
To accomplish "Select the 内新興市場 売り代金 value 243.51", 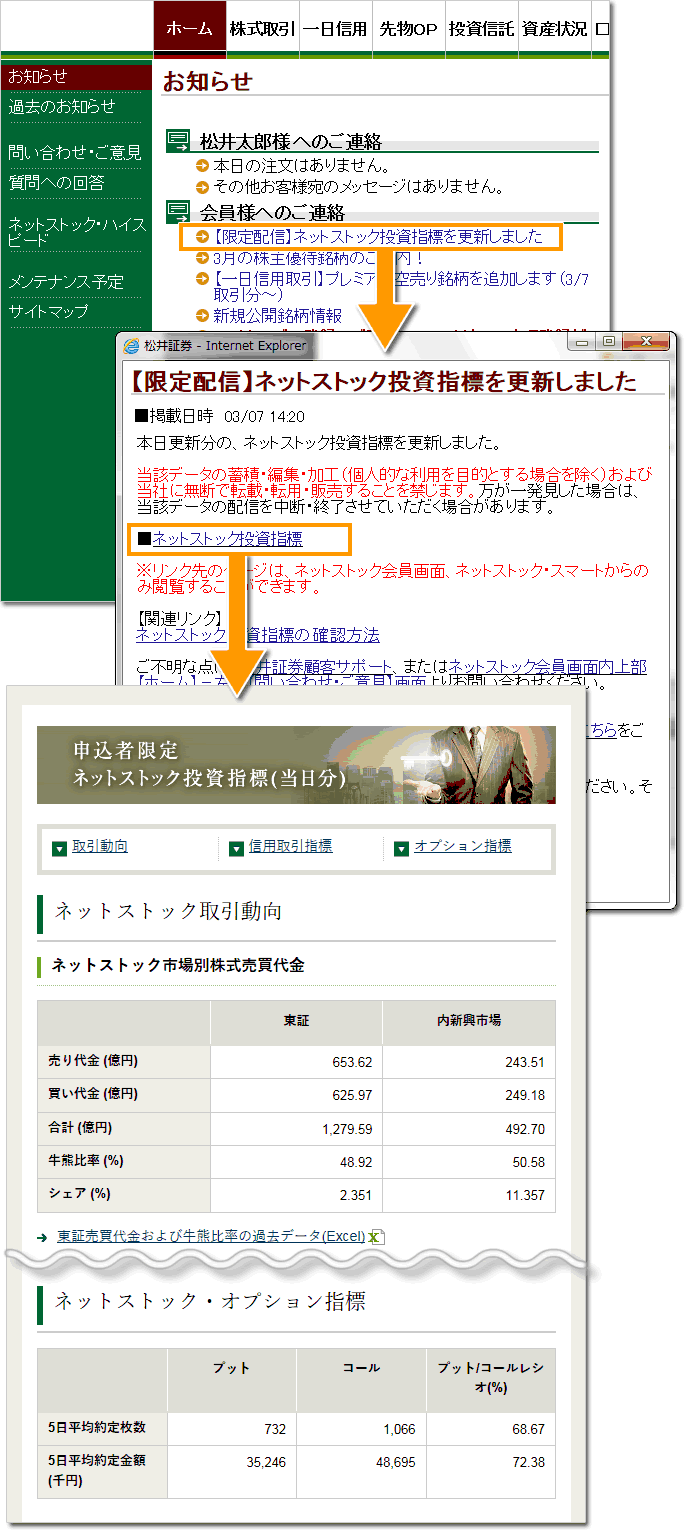I will pyautogui.click(x=525, y=1062).
